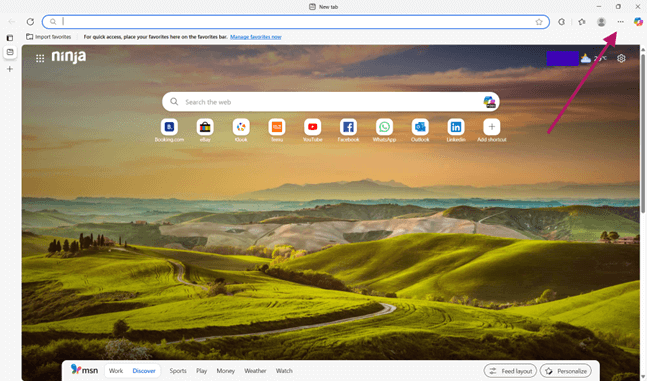Open the WhatsApp shortcut
Viewport: 647px width, 381px height.
384,130
